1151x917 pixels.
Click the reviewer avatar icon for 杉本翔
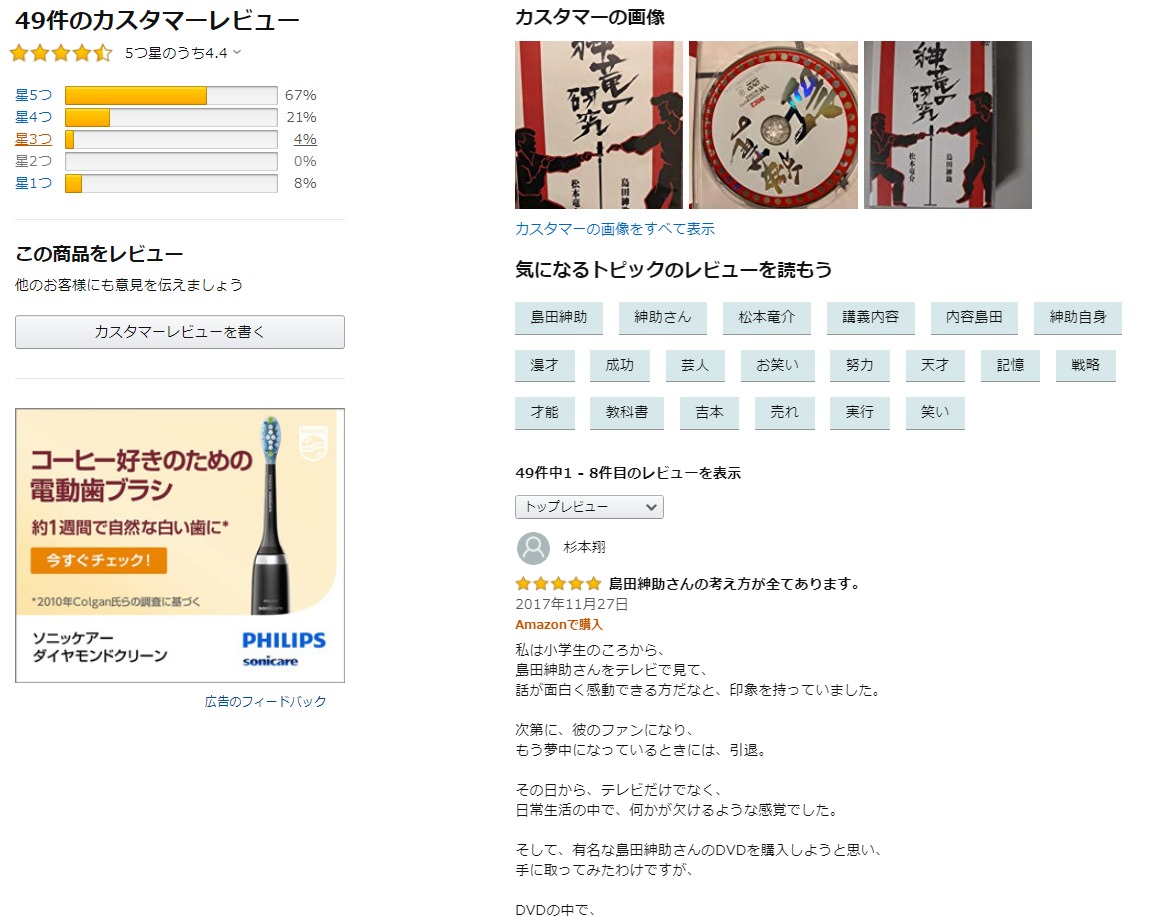click(533, 548)
